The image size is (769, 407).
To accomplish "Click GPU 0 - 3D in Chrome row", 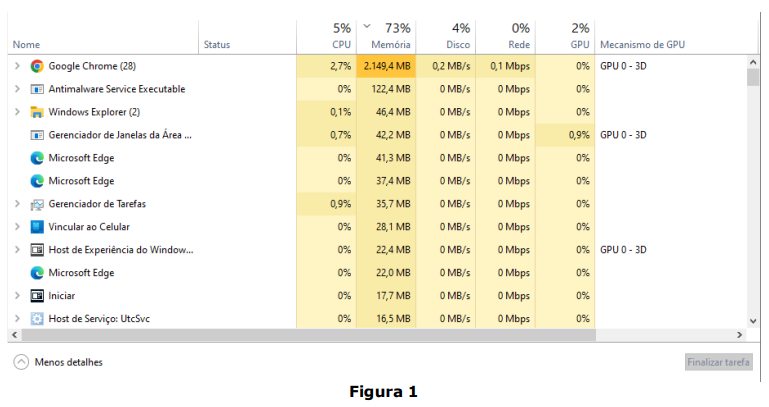I will coord(623,66).
